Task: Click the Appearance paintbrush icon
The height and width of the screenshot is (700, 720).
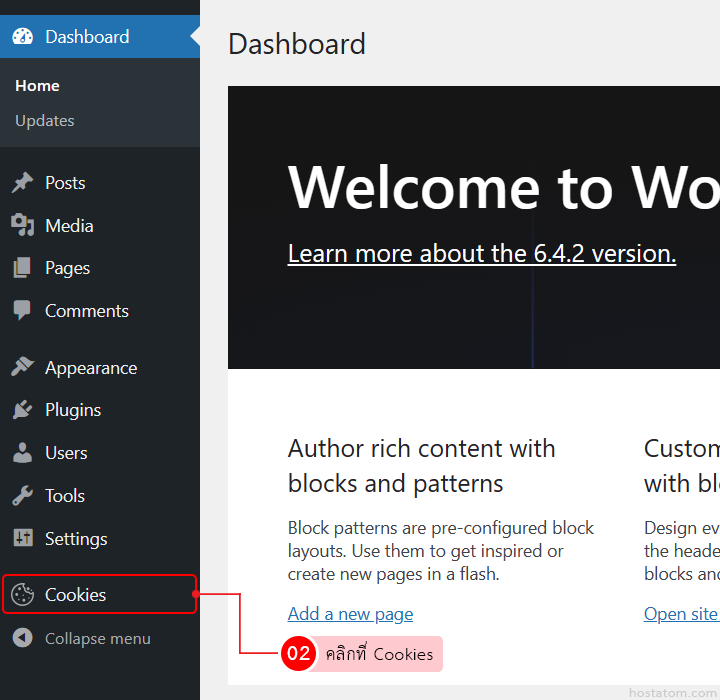Action: click(22, 368)
